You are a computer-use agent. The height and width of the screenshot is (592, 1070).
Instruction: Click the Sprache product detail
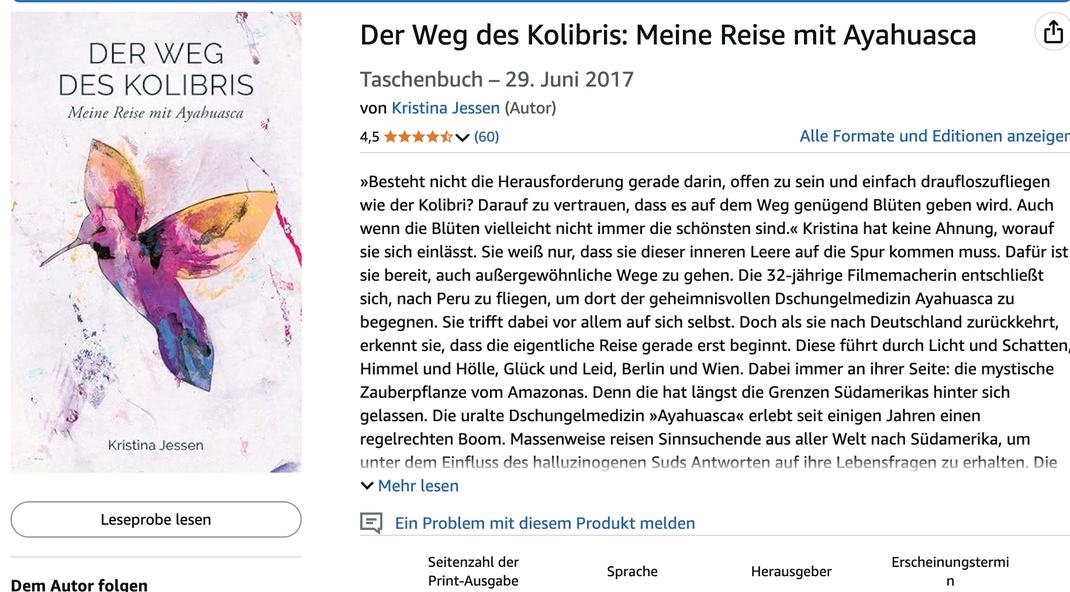(x=632, y=572)
